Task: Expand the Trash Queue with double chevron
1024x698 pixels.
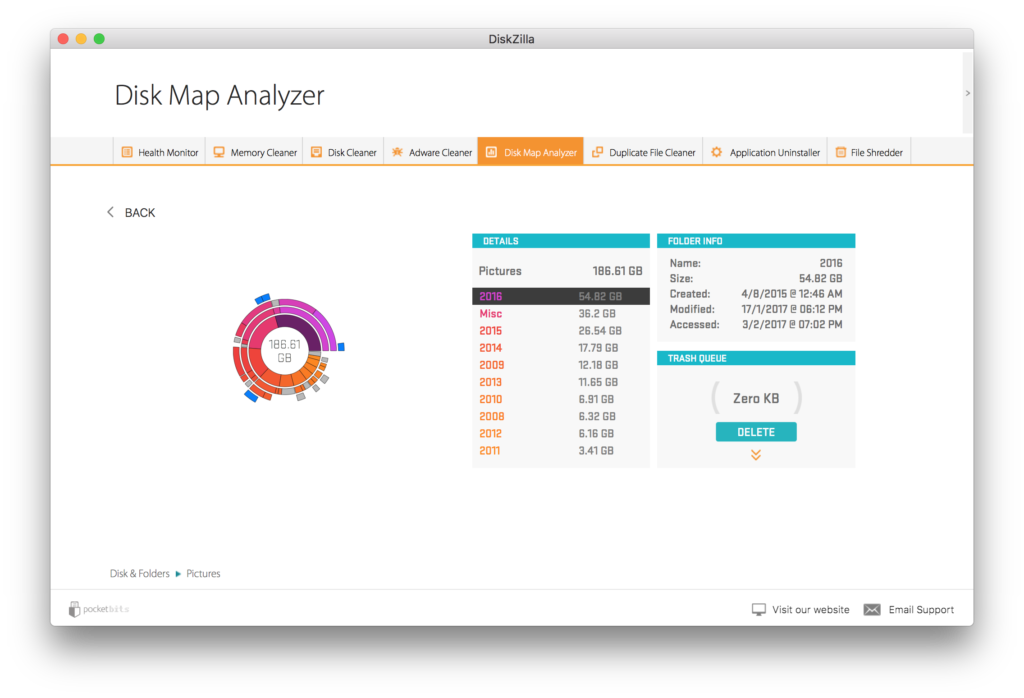Action: click(756, 455)
